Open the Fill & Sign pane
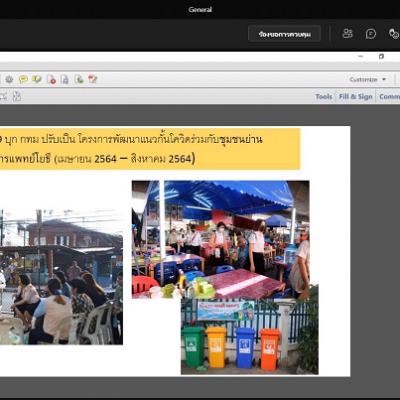Image resolution: width=400 pixels, height=400 pixels. [355, 97]
